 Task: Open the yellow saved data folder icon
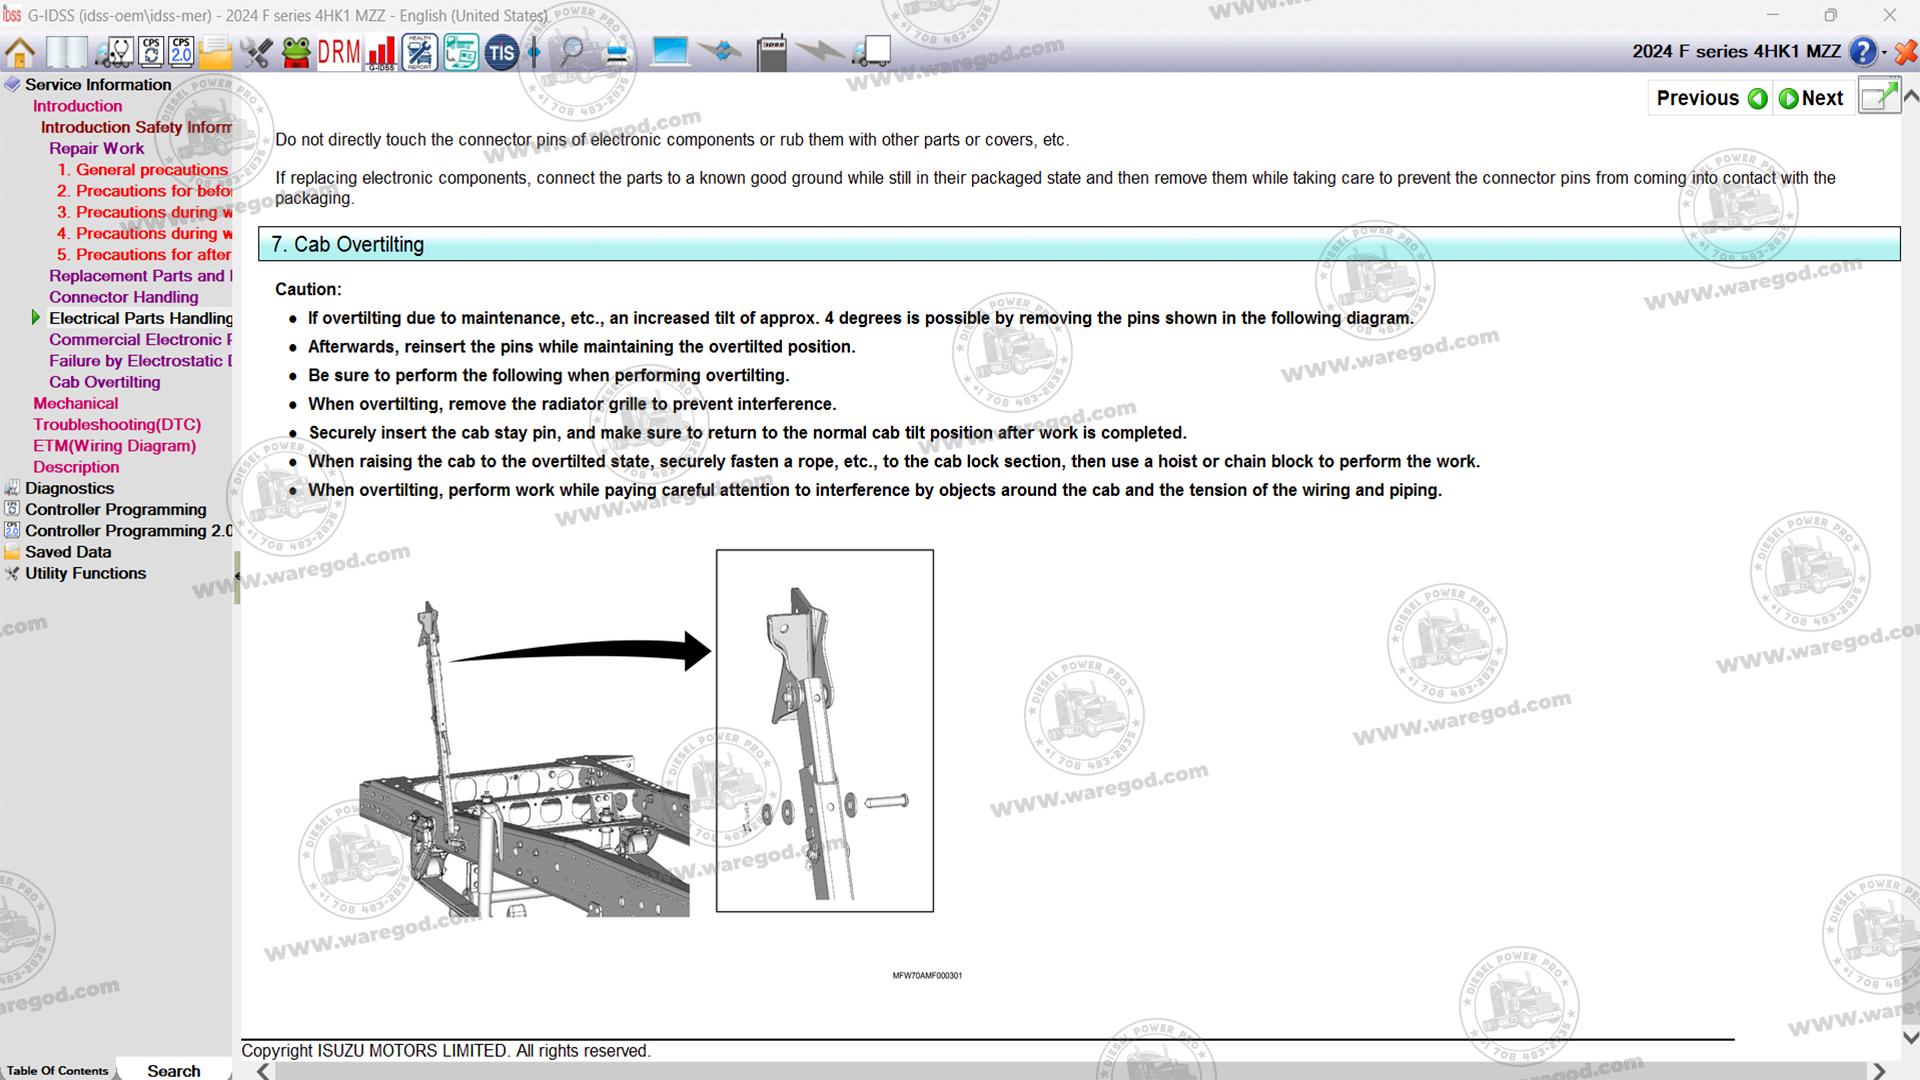tap(214, 52)
